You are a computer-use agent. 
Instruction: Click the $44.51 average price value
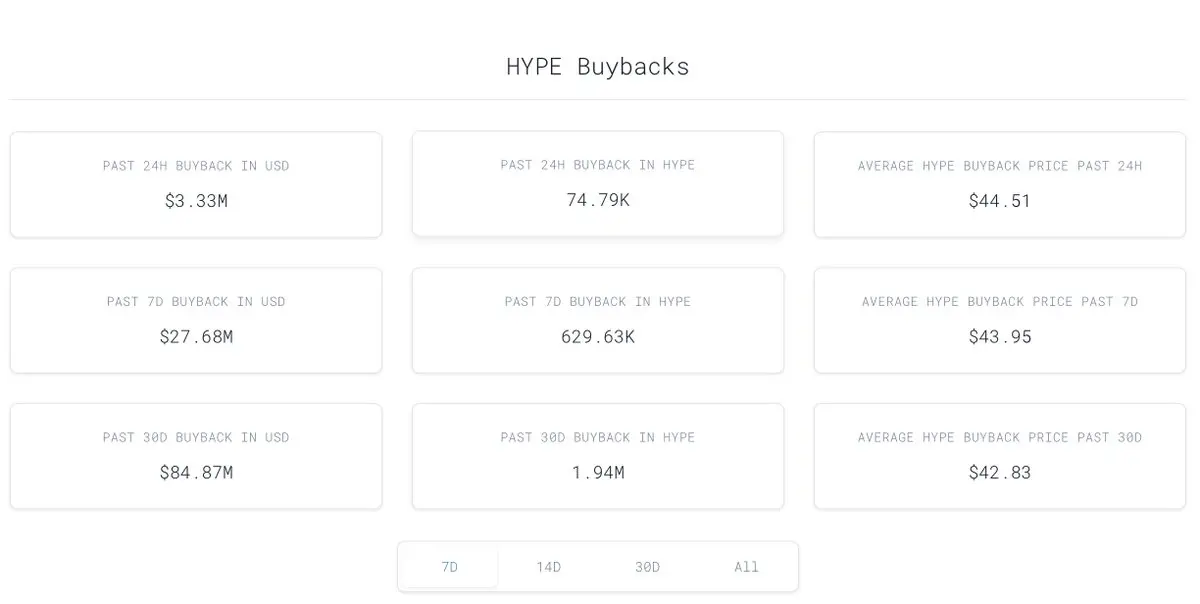(x=1000, y=201)
